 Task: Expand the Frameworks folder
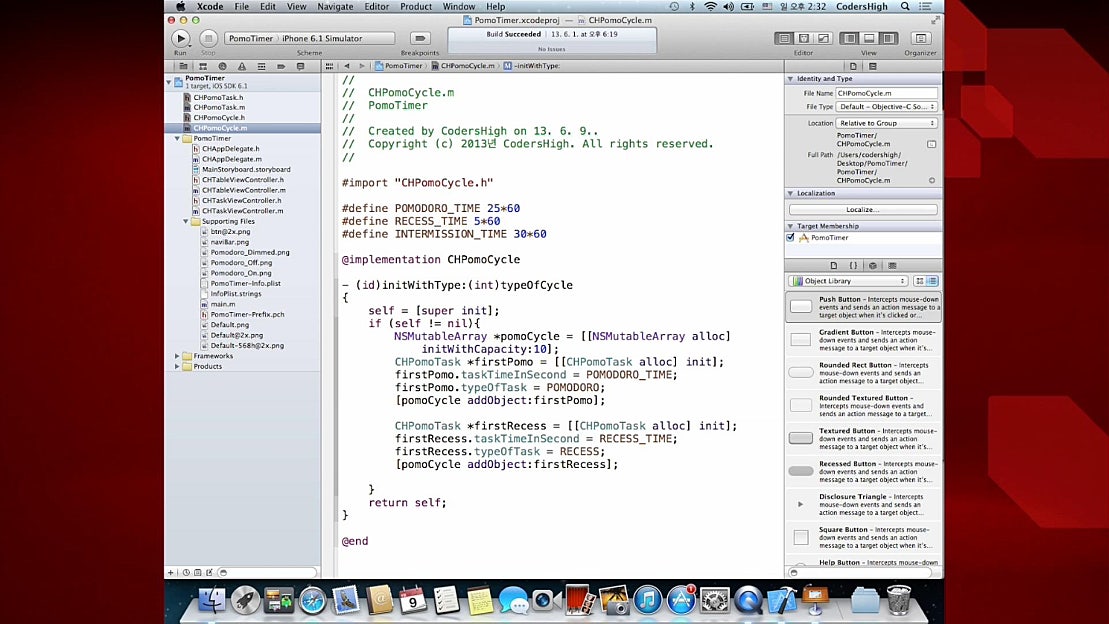tap(178, 356)
